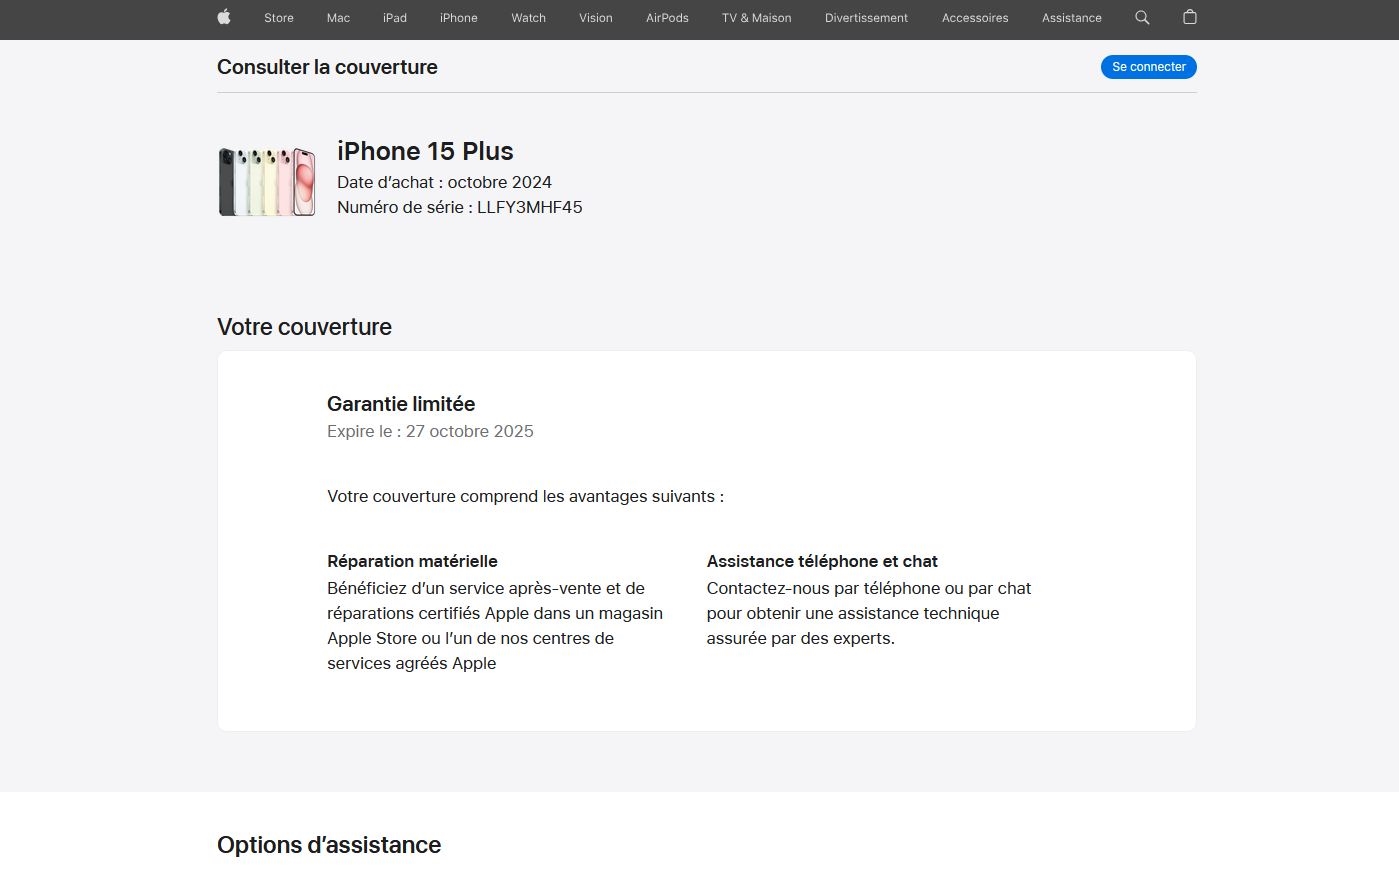This screenshot has height=872, width=1399.
Task: Click the serial number LLFY3MHF45 line
Action: click(x=460, y=207)
